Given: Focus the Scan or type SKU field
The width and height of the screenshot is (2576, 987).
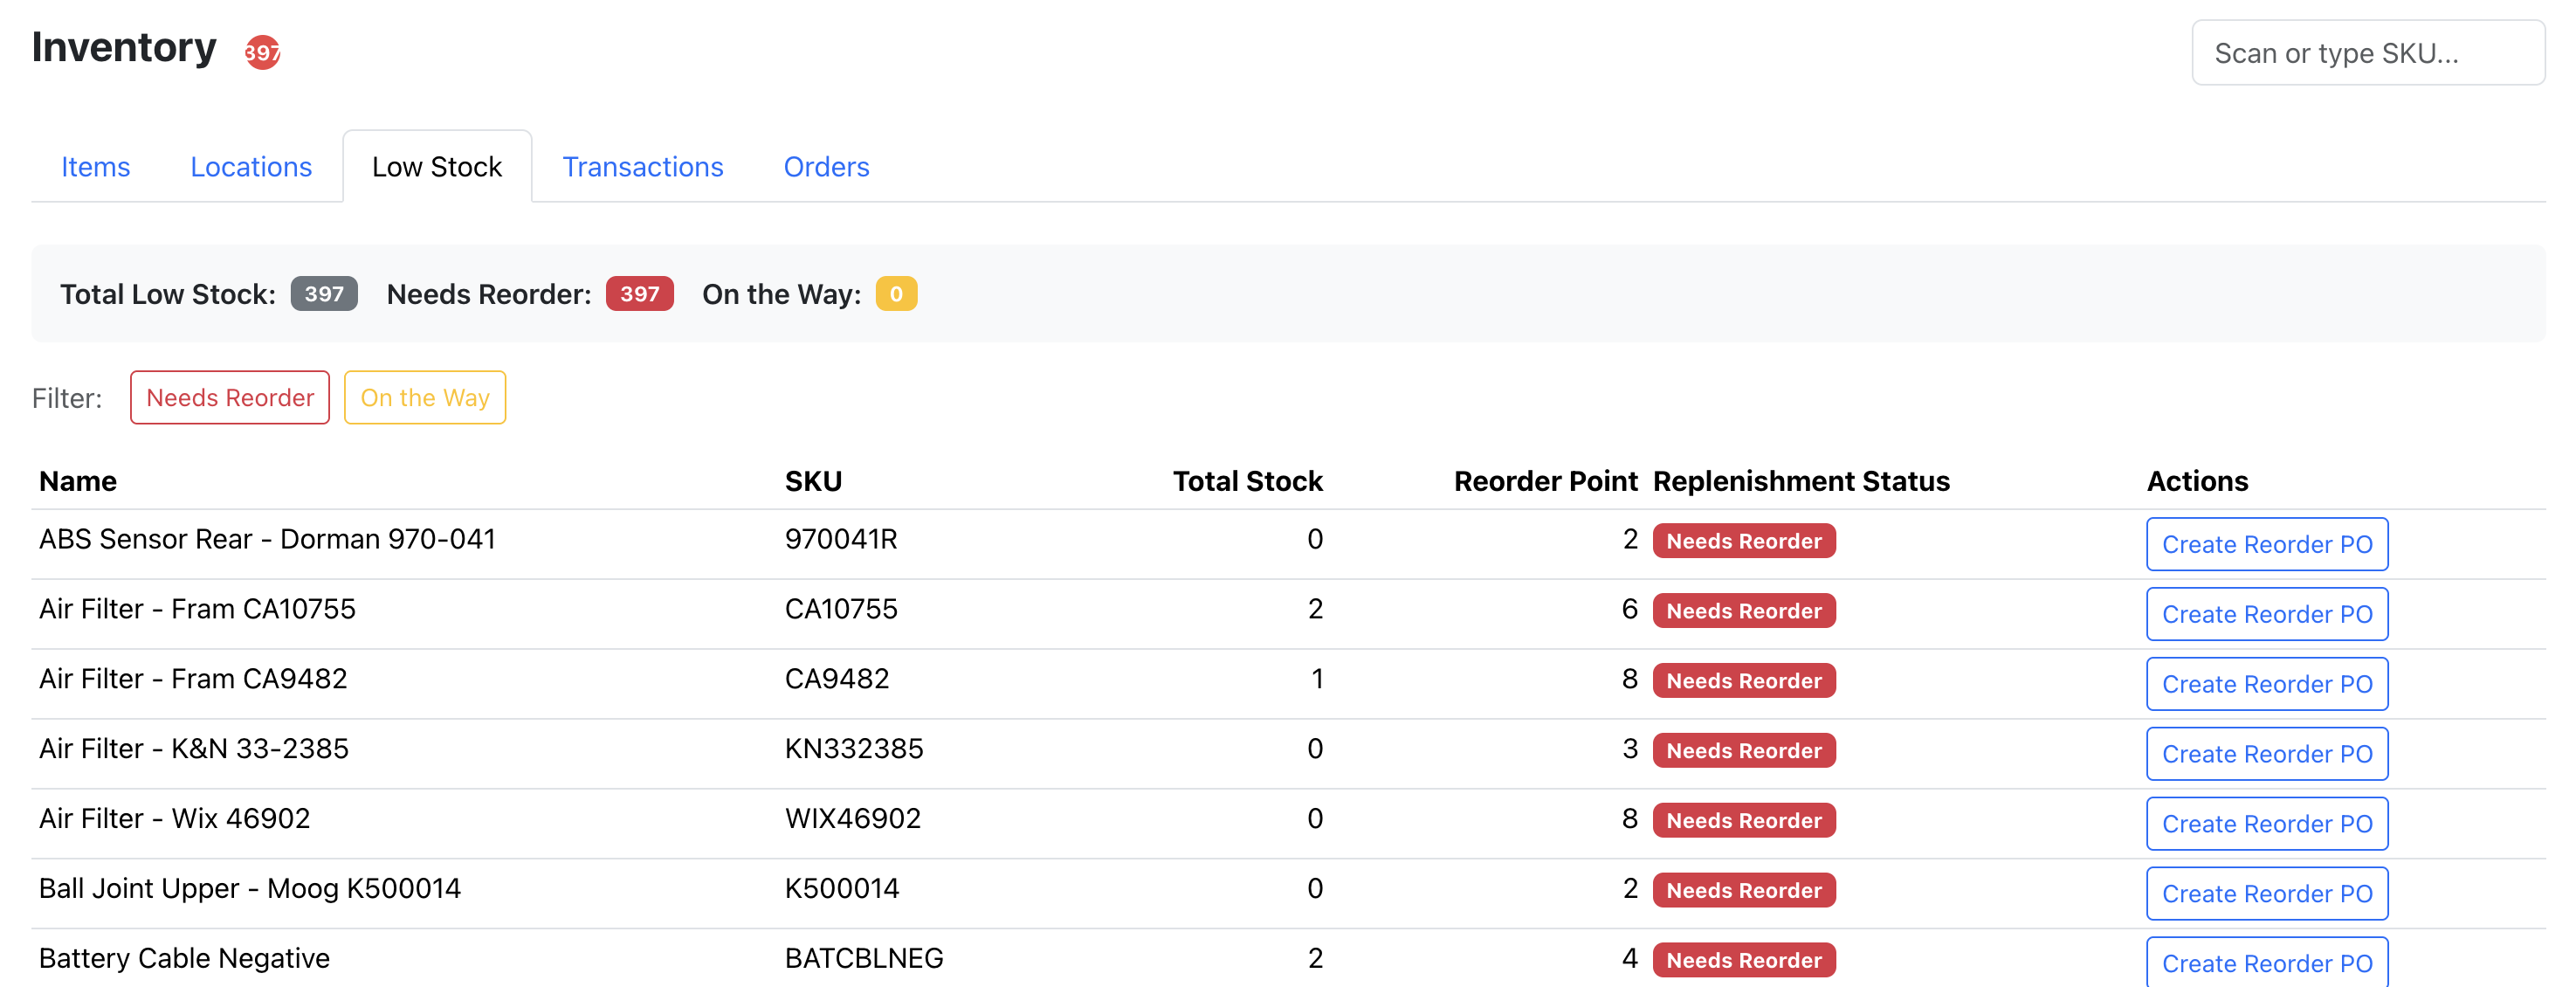Looking at the screenshot, I should 2368,53.
